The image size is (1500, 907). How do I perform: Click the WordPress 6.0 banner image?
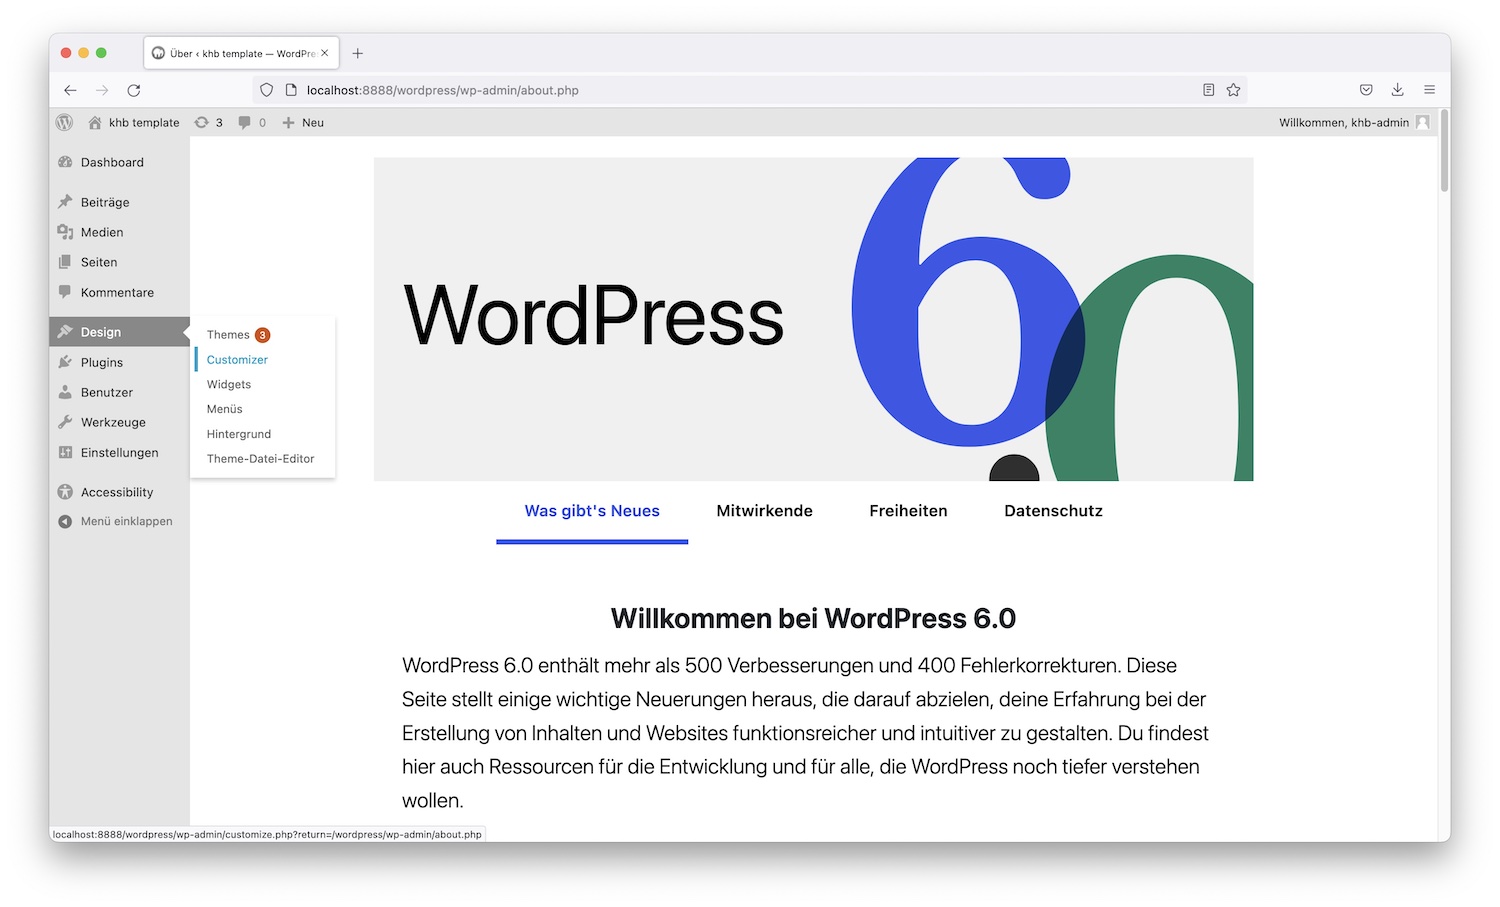(x=813, y=319)
